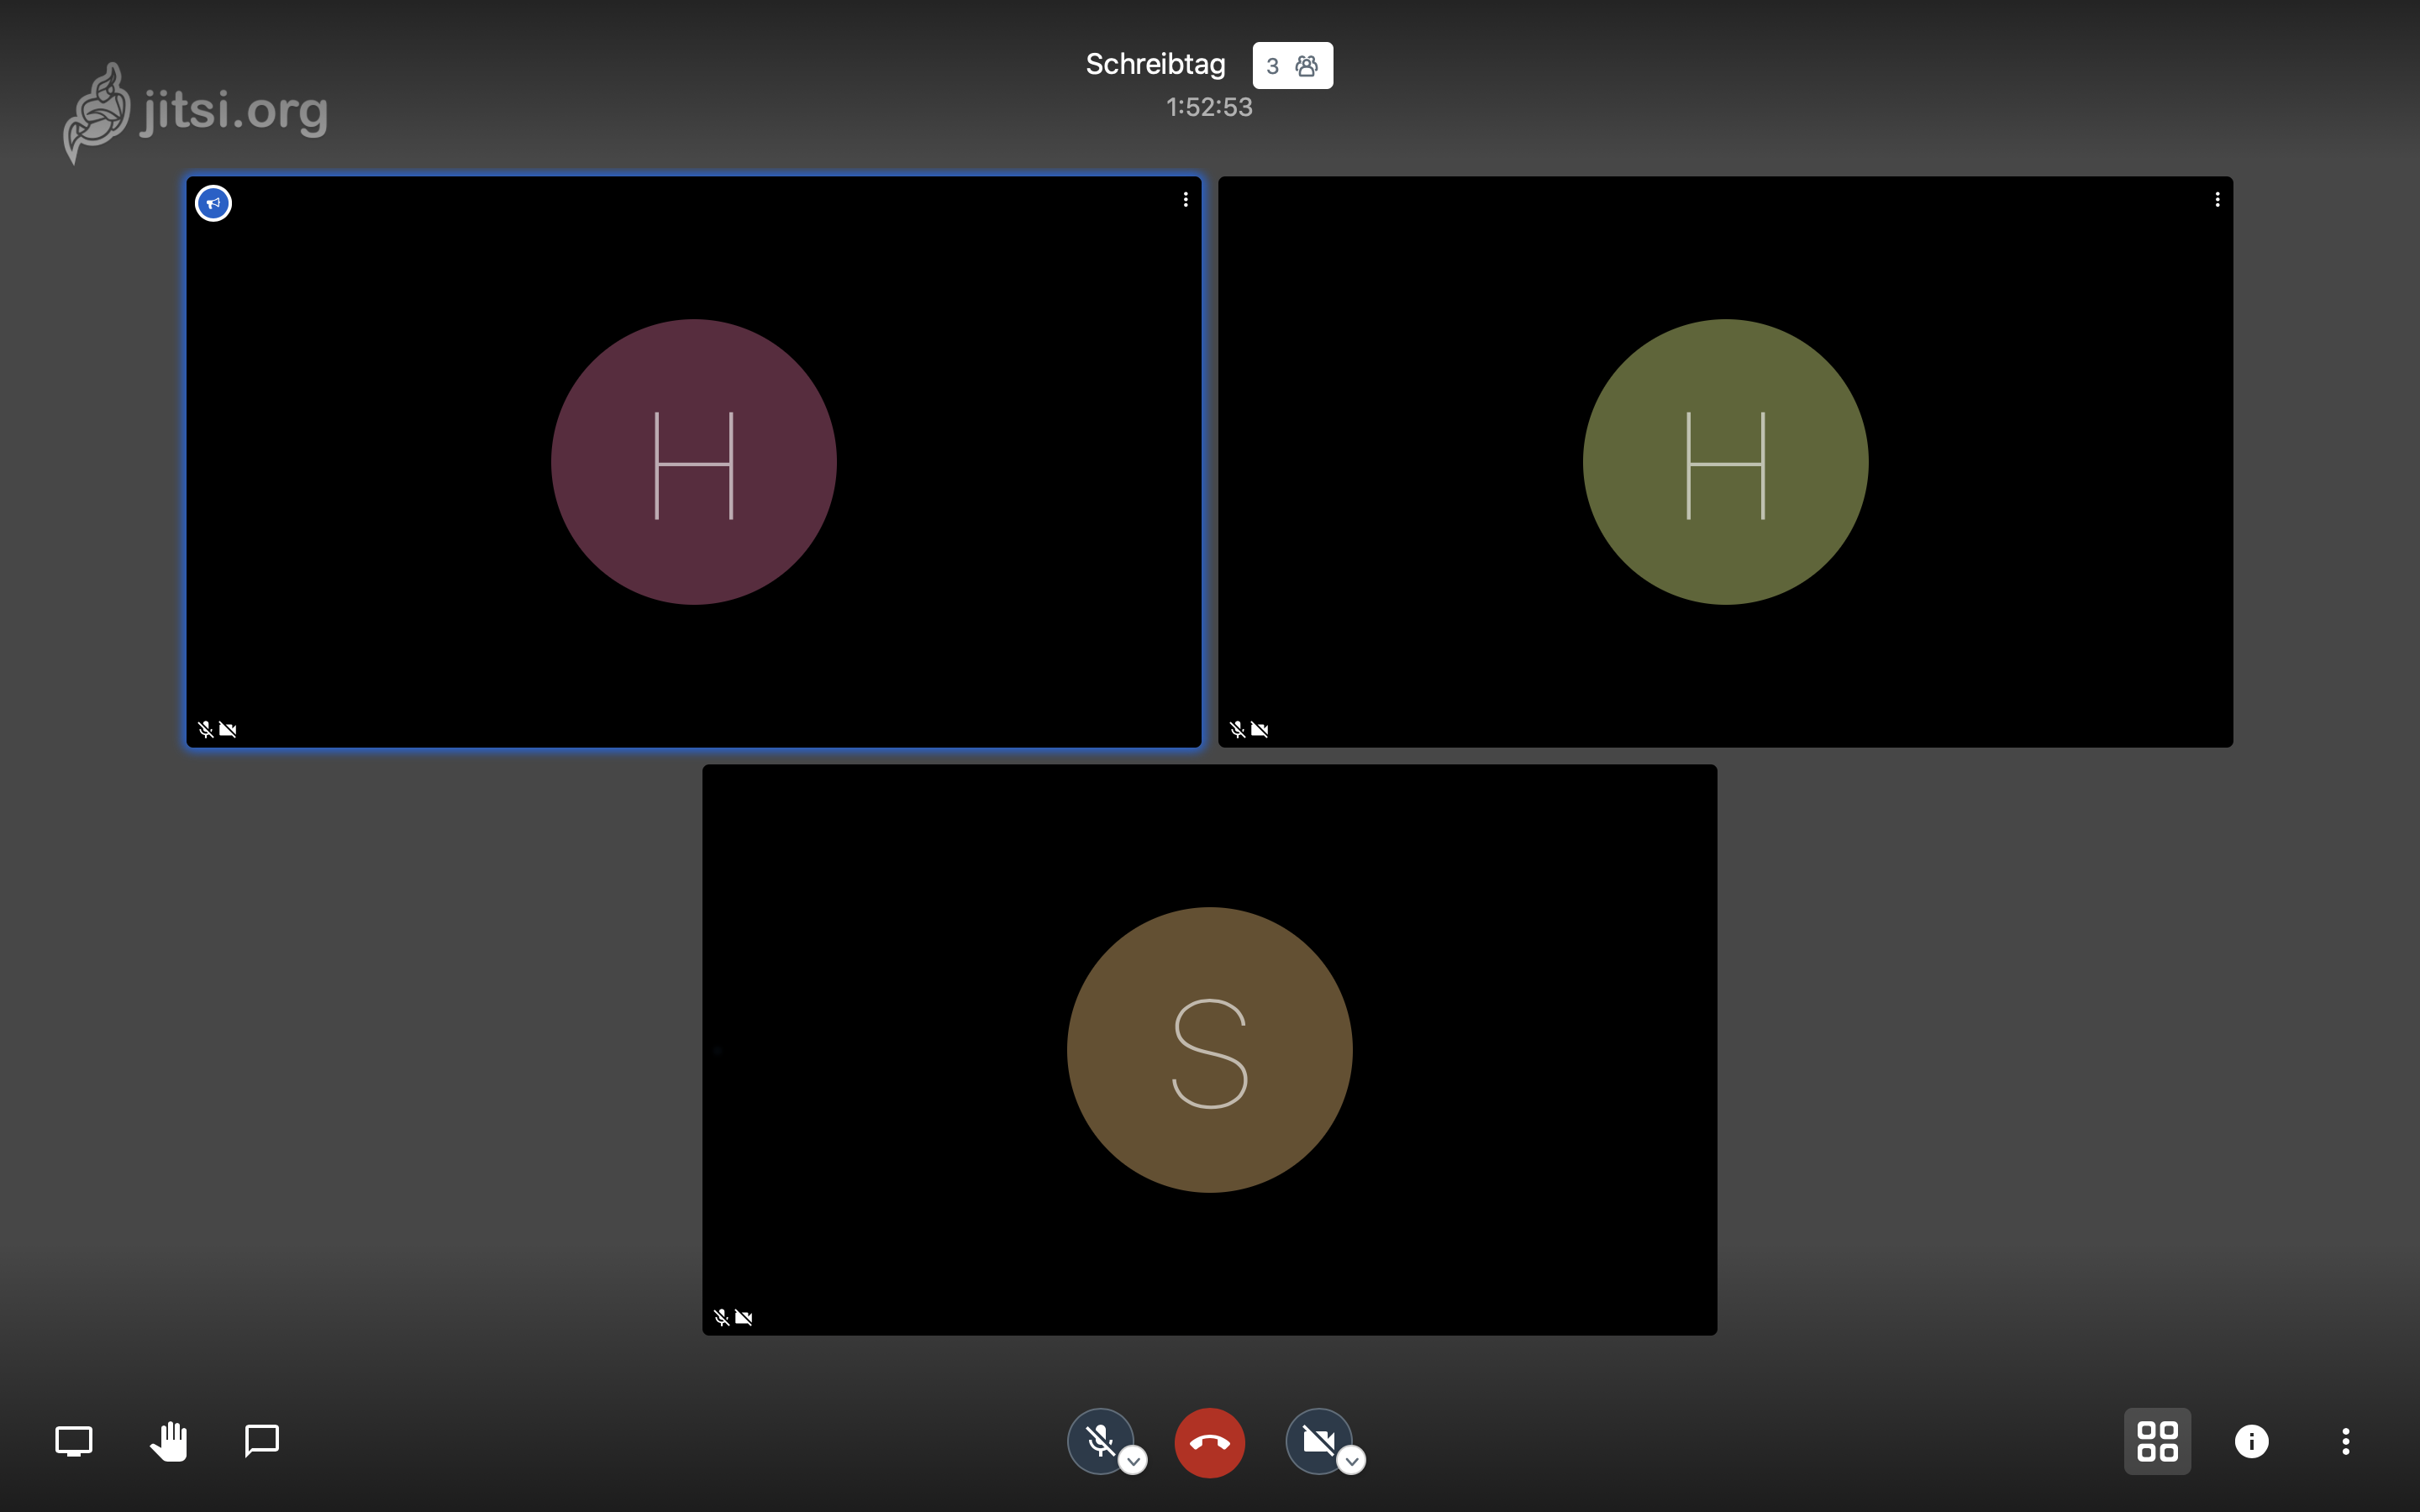Open the chat panel

pyautogui.click(x=262, y=1441)
